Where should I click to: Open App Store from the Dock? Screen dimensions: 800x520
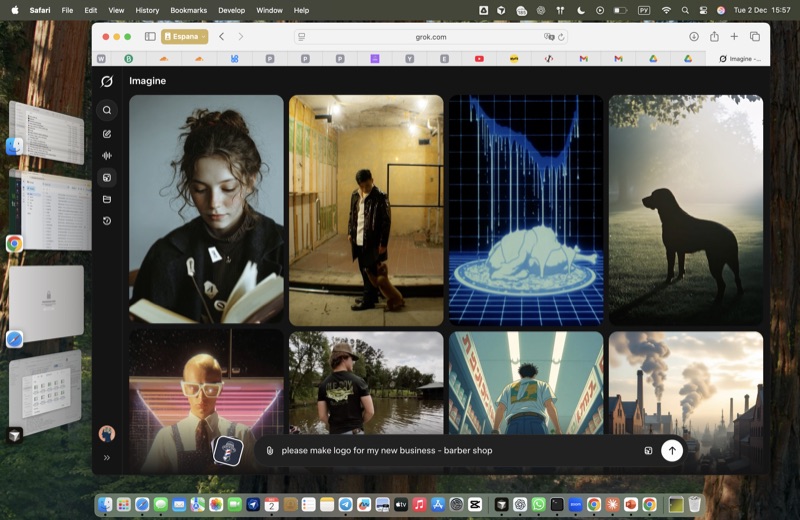click(x=438, y=505)
